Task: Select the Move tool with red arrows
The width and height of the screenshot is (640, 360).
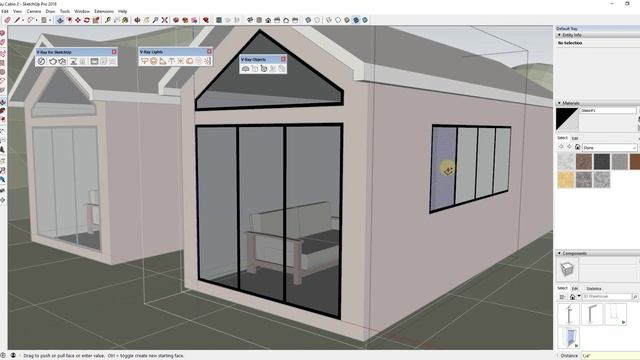Action: click(x=78, y=20)
